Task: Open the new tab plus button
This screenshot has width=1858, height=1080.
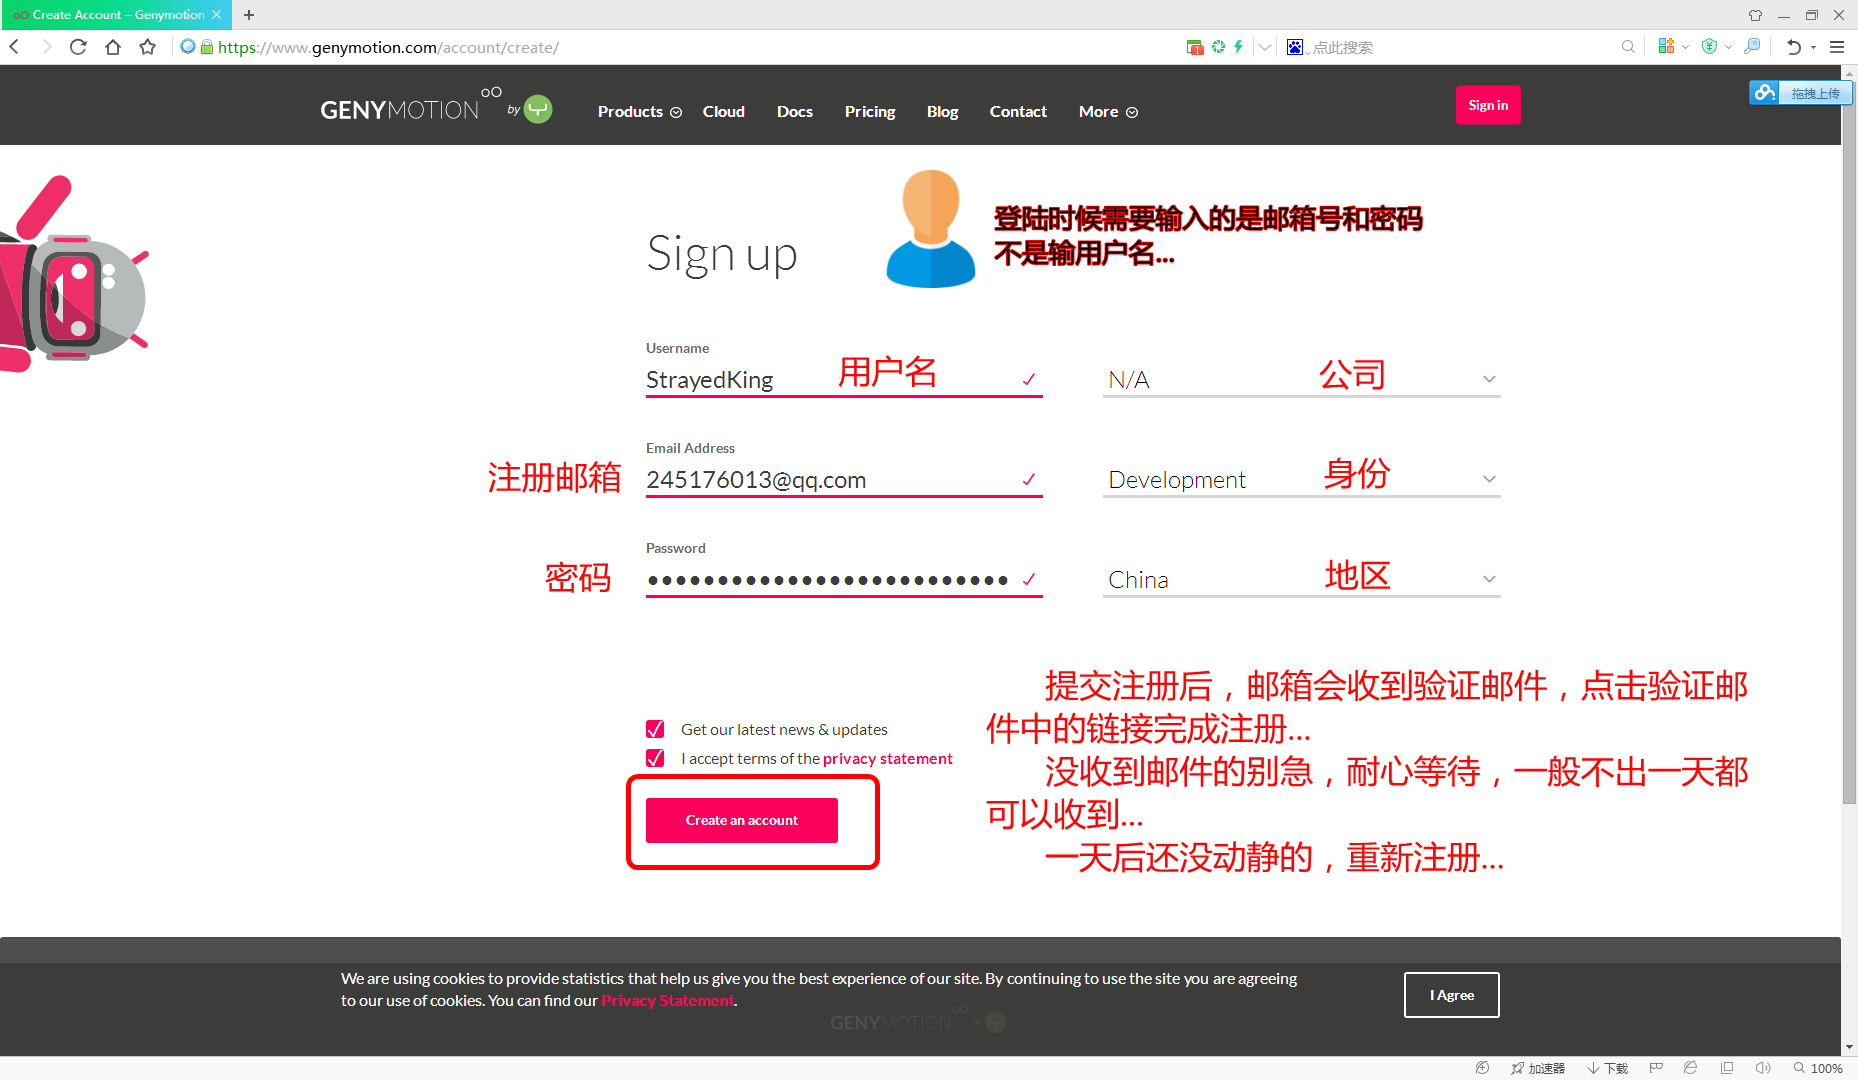Action: [x=249, y=15]
